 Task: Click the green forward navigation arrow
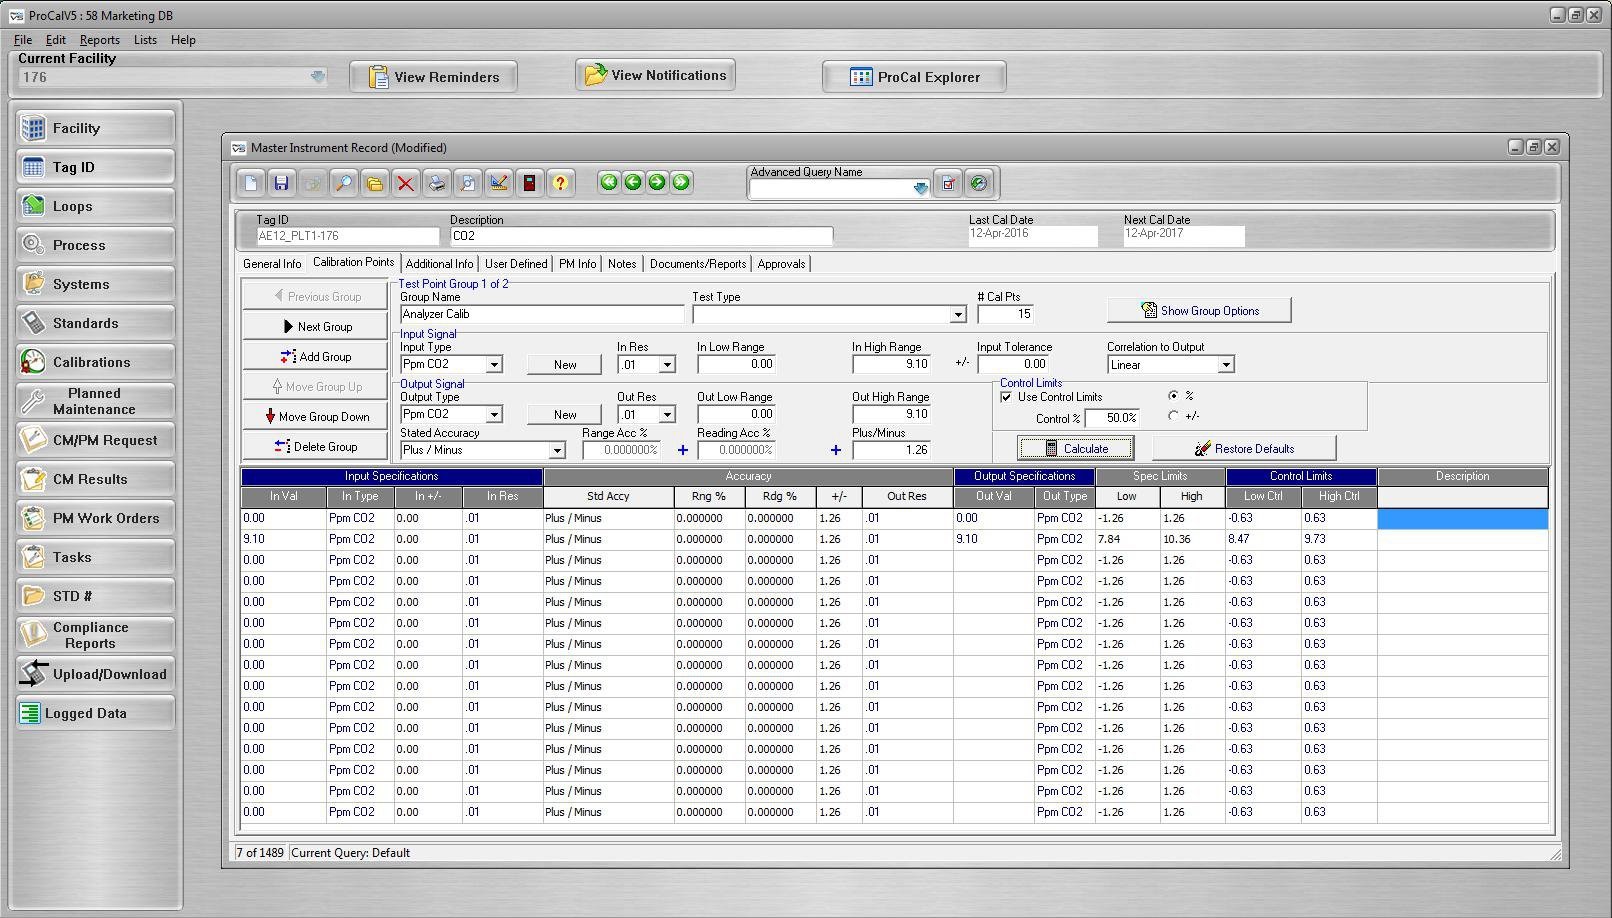(x=657, y=182)
